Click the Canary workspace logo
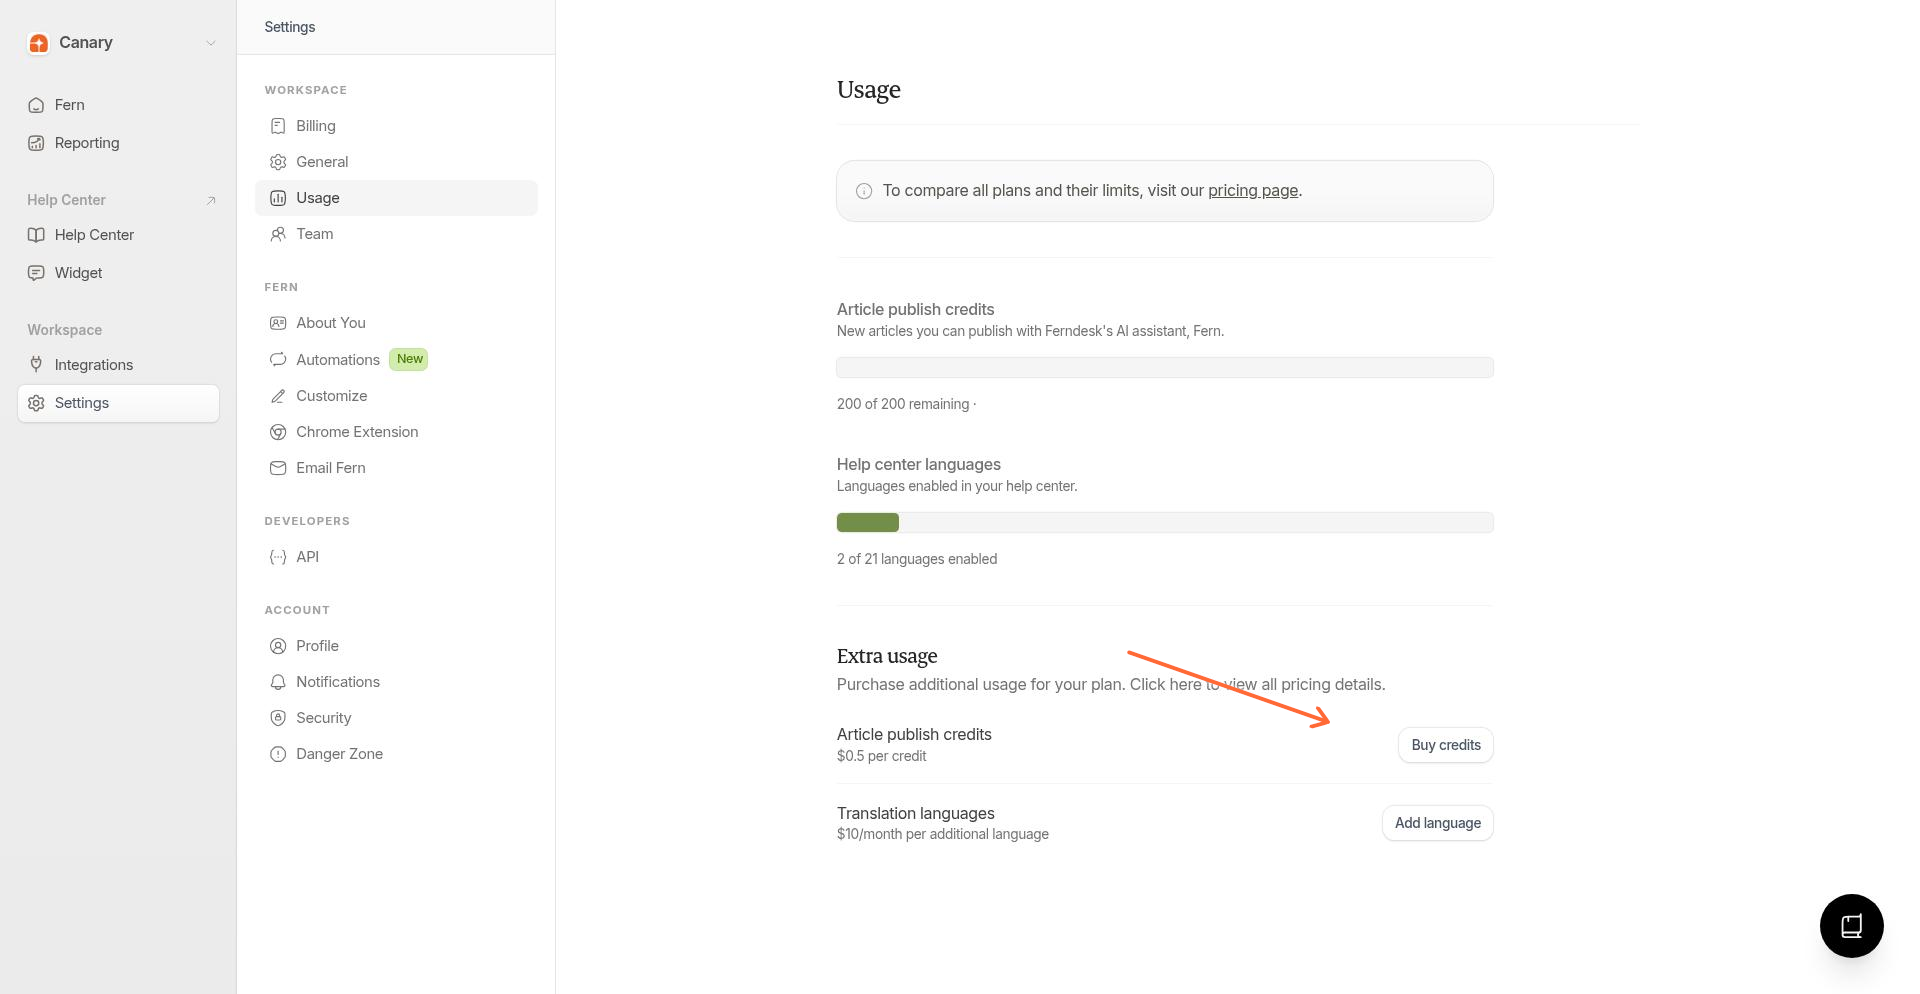This screenshot has height=994, width=1920. click(x=39, y=42)
